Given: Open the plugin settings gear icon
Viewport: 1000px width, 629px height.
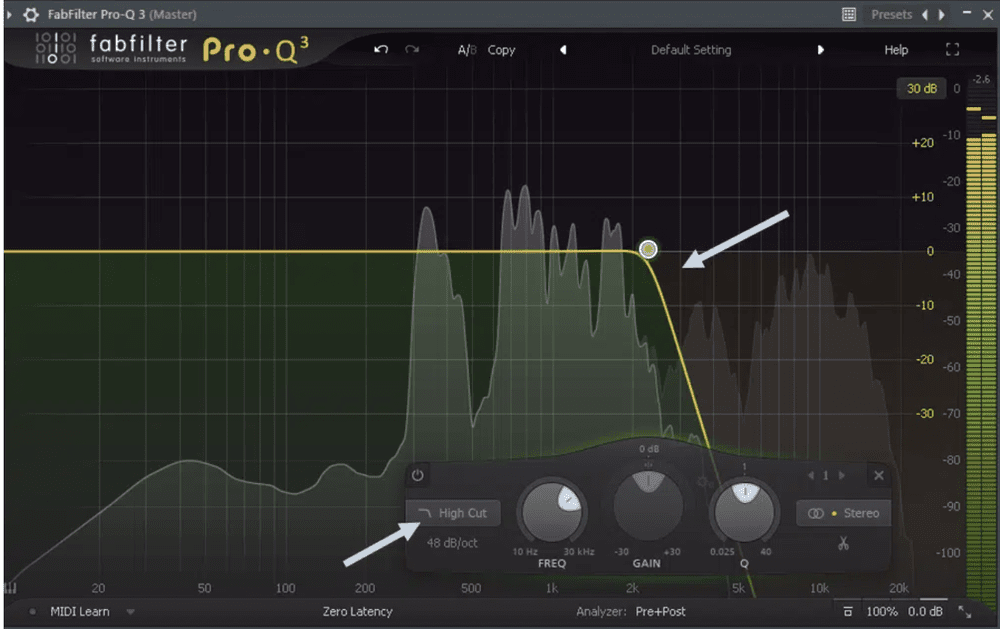Looking at the screenshot, I should 29,14.
